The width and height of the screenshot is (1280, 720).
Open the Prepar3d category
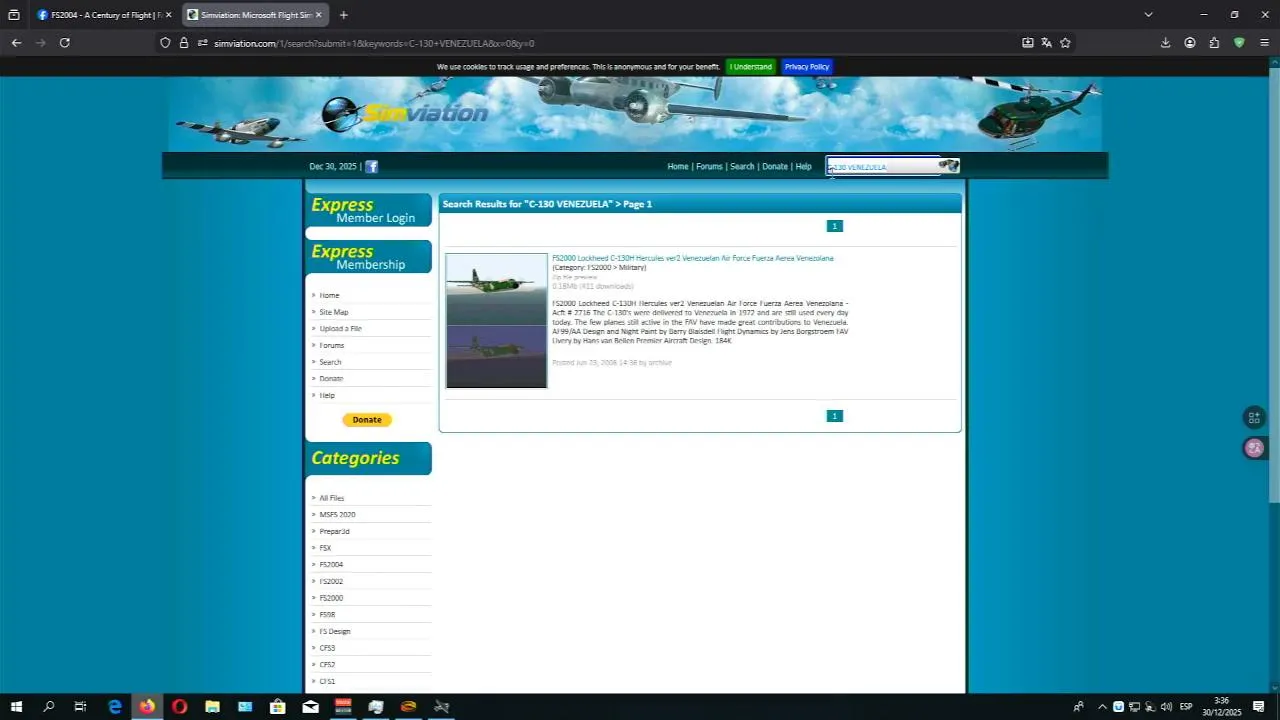coord(334,532)
